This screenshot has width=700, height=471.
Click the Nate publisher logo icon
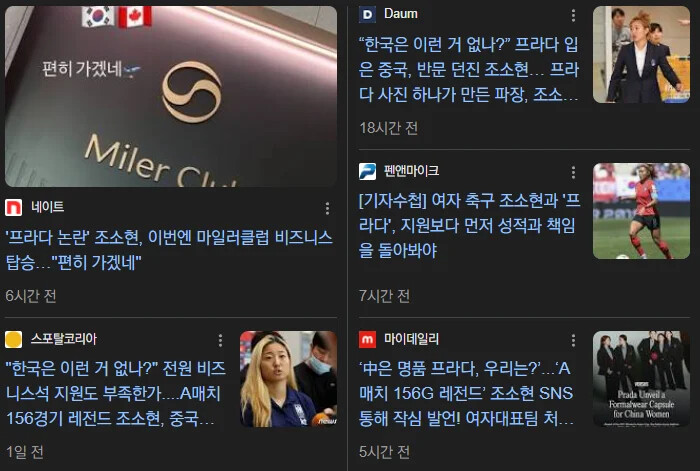13,208
